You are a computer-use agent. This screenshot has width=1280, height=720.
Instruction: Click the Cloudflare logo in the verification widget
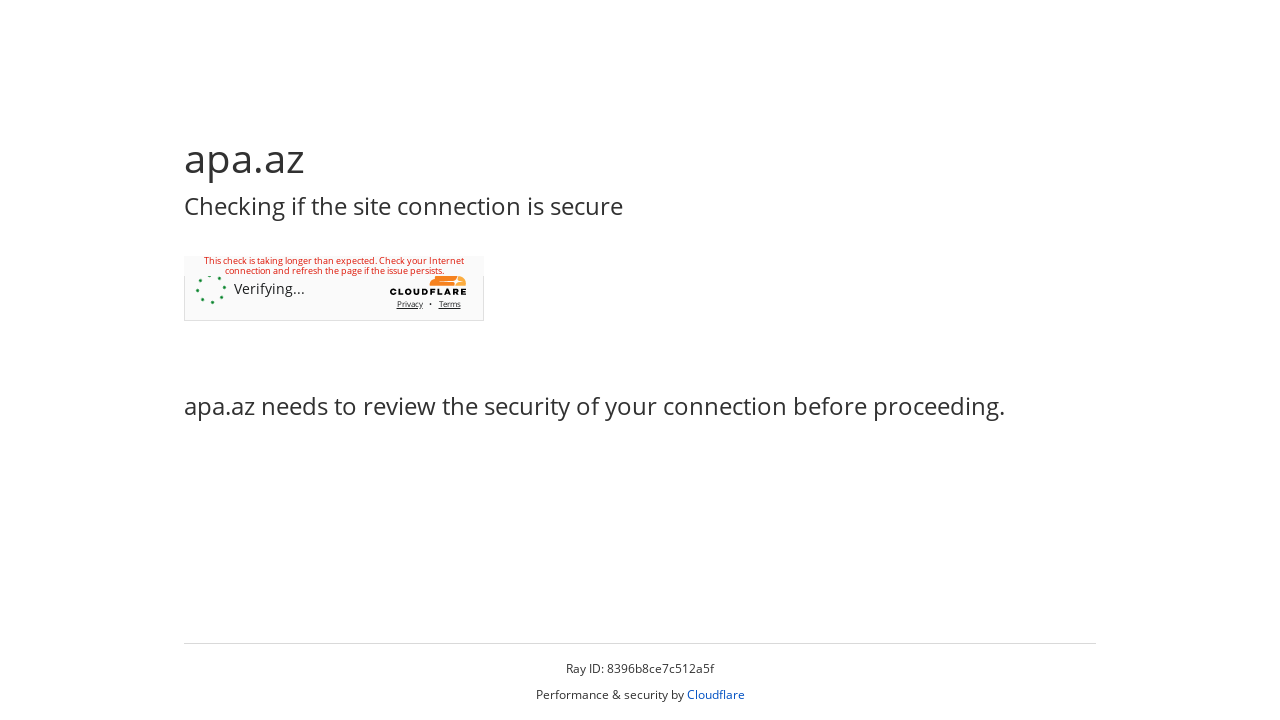(427, 284)
